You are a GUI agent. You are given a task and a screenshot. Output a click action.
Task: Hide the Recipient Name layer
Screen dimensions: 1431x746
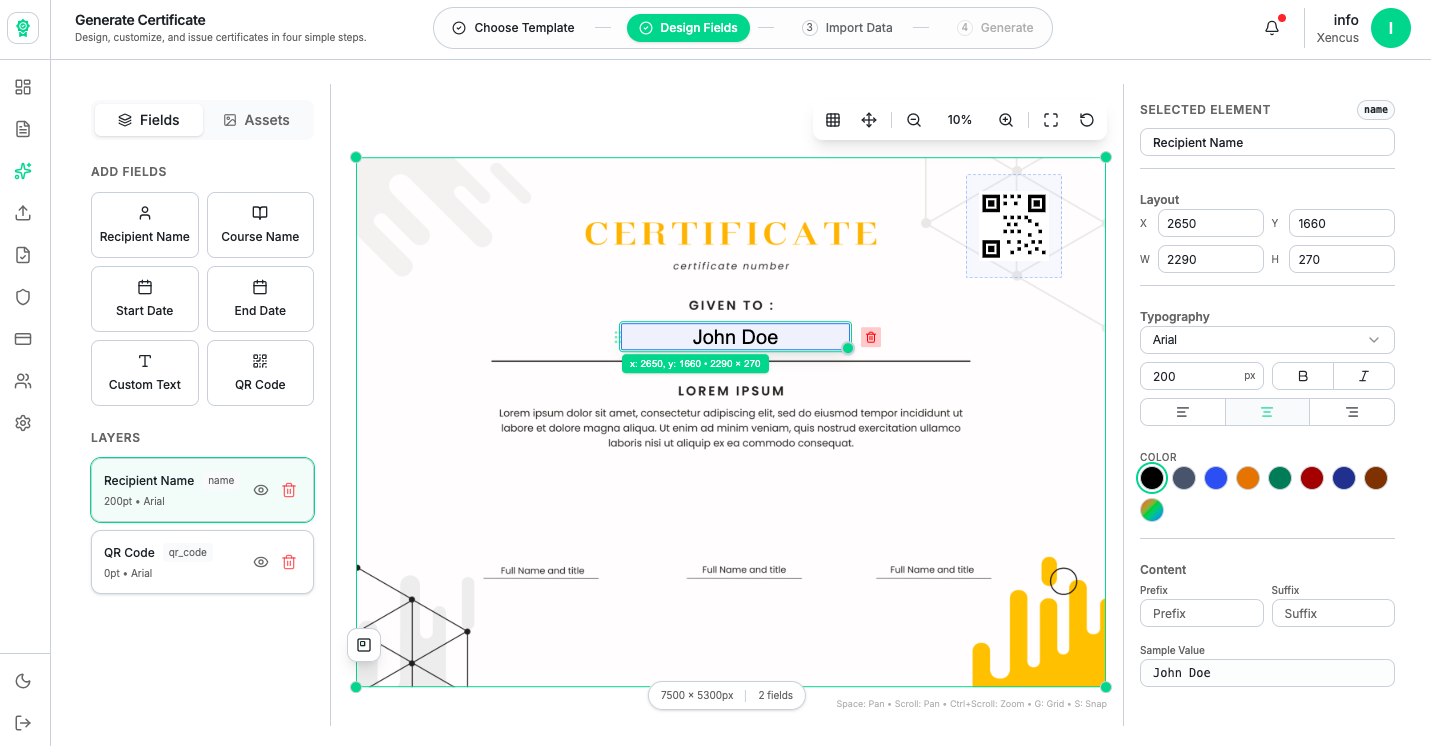point(261,490)
